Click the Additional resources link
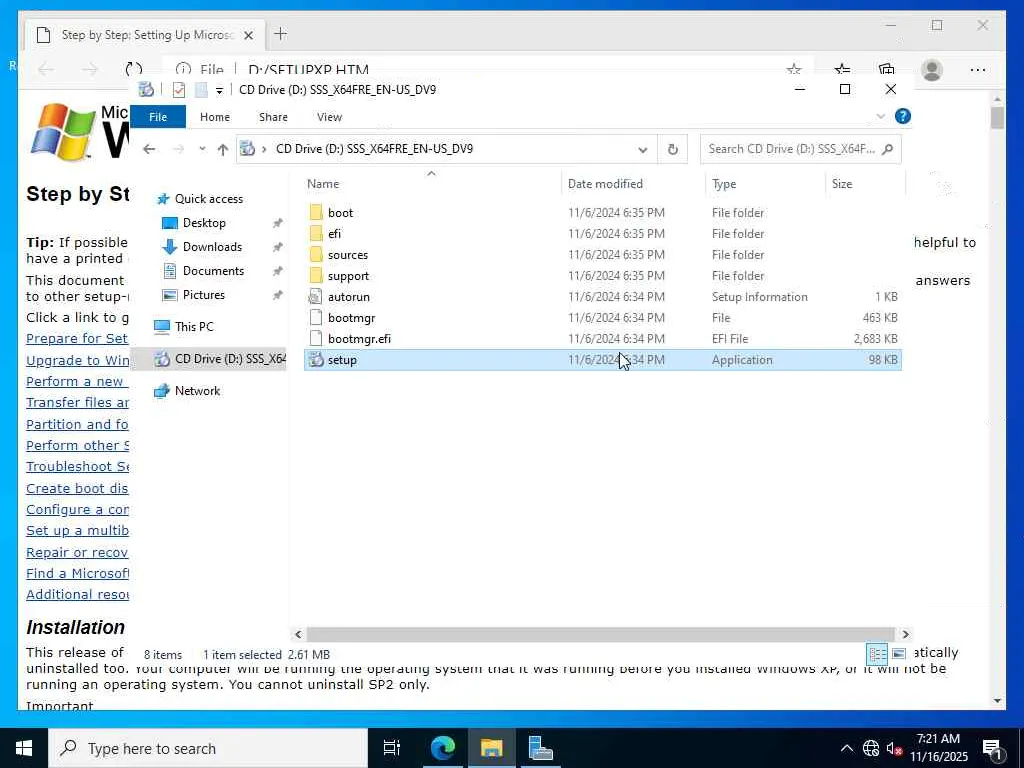This screenshot has width=1024, height=768. pyautogui.click(x=77, y=594)
